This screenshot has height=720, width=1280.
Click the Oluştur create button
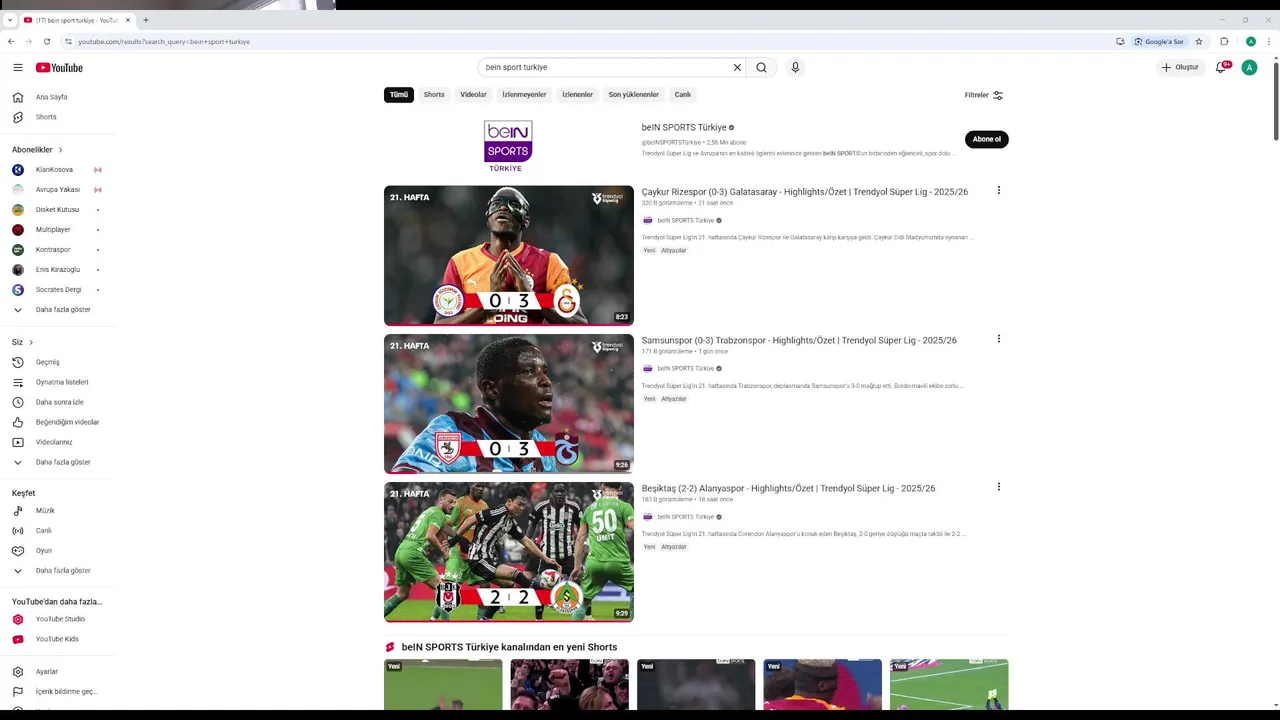tap(1181, 67)
